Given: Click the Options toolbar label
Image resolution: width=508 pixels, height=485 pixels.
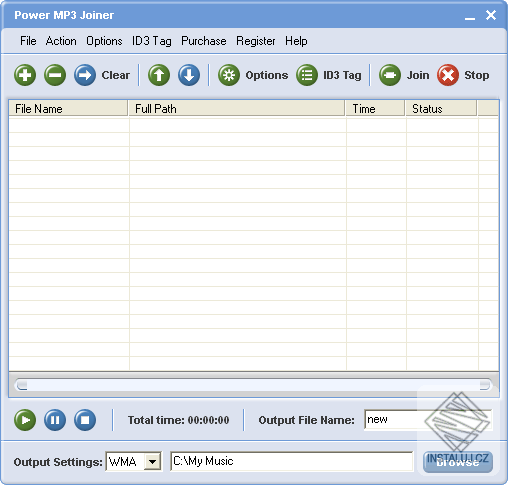Looking at the screenshot, I should [267, 75].
